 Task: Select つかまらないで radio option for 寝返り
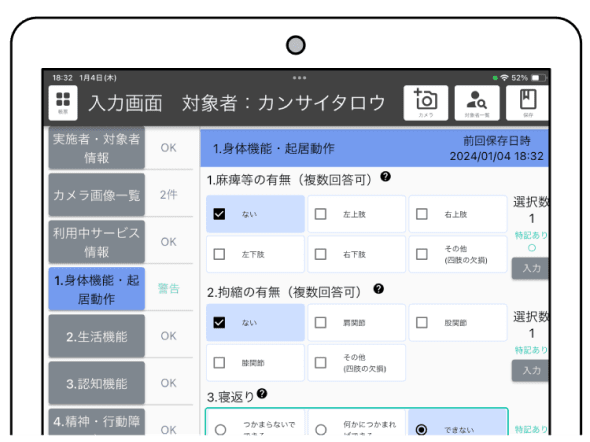click(x=220, y=429)
